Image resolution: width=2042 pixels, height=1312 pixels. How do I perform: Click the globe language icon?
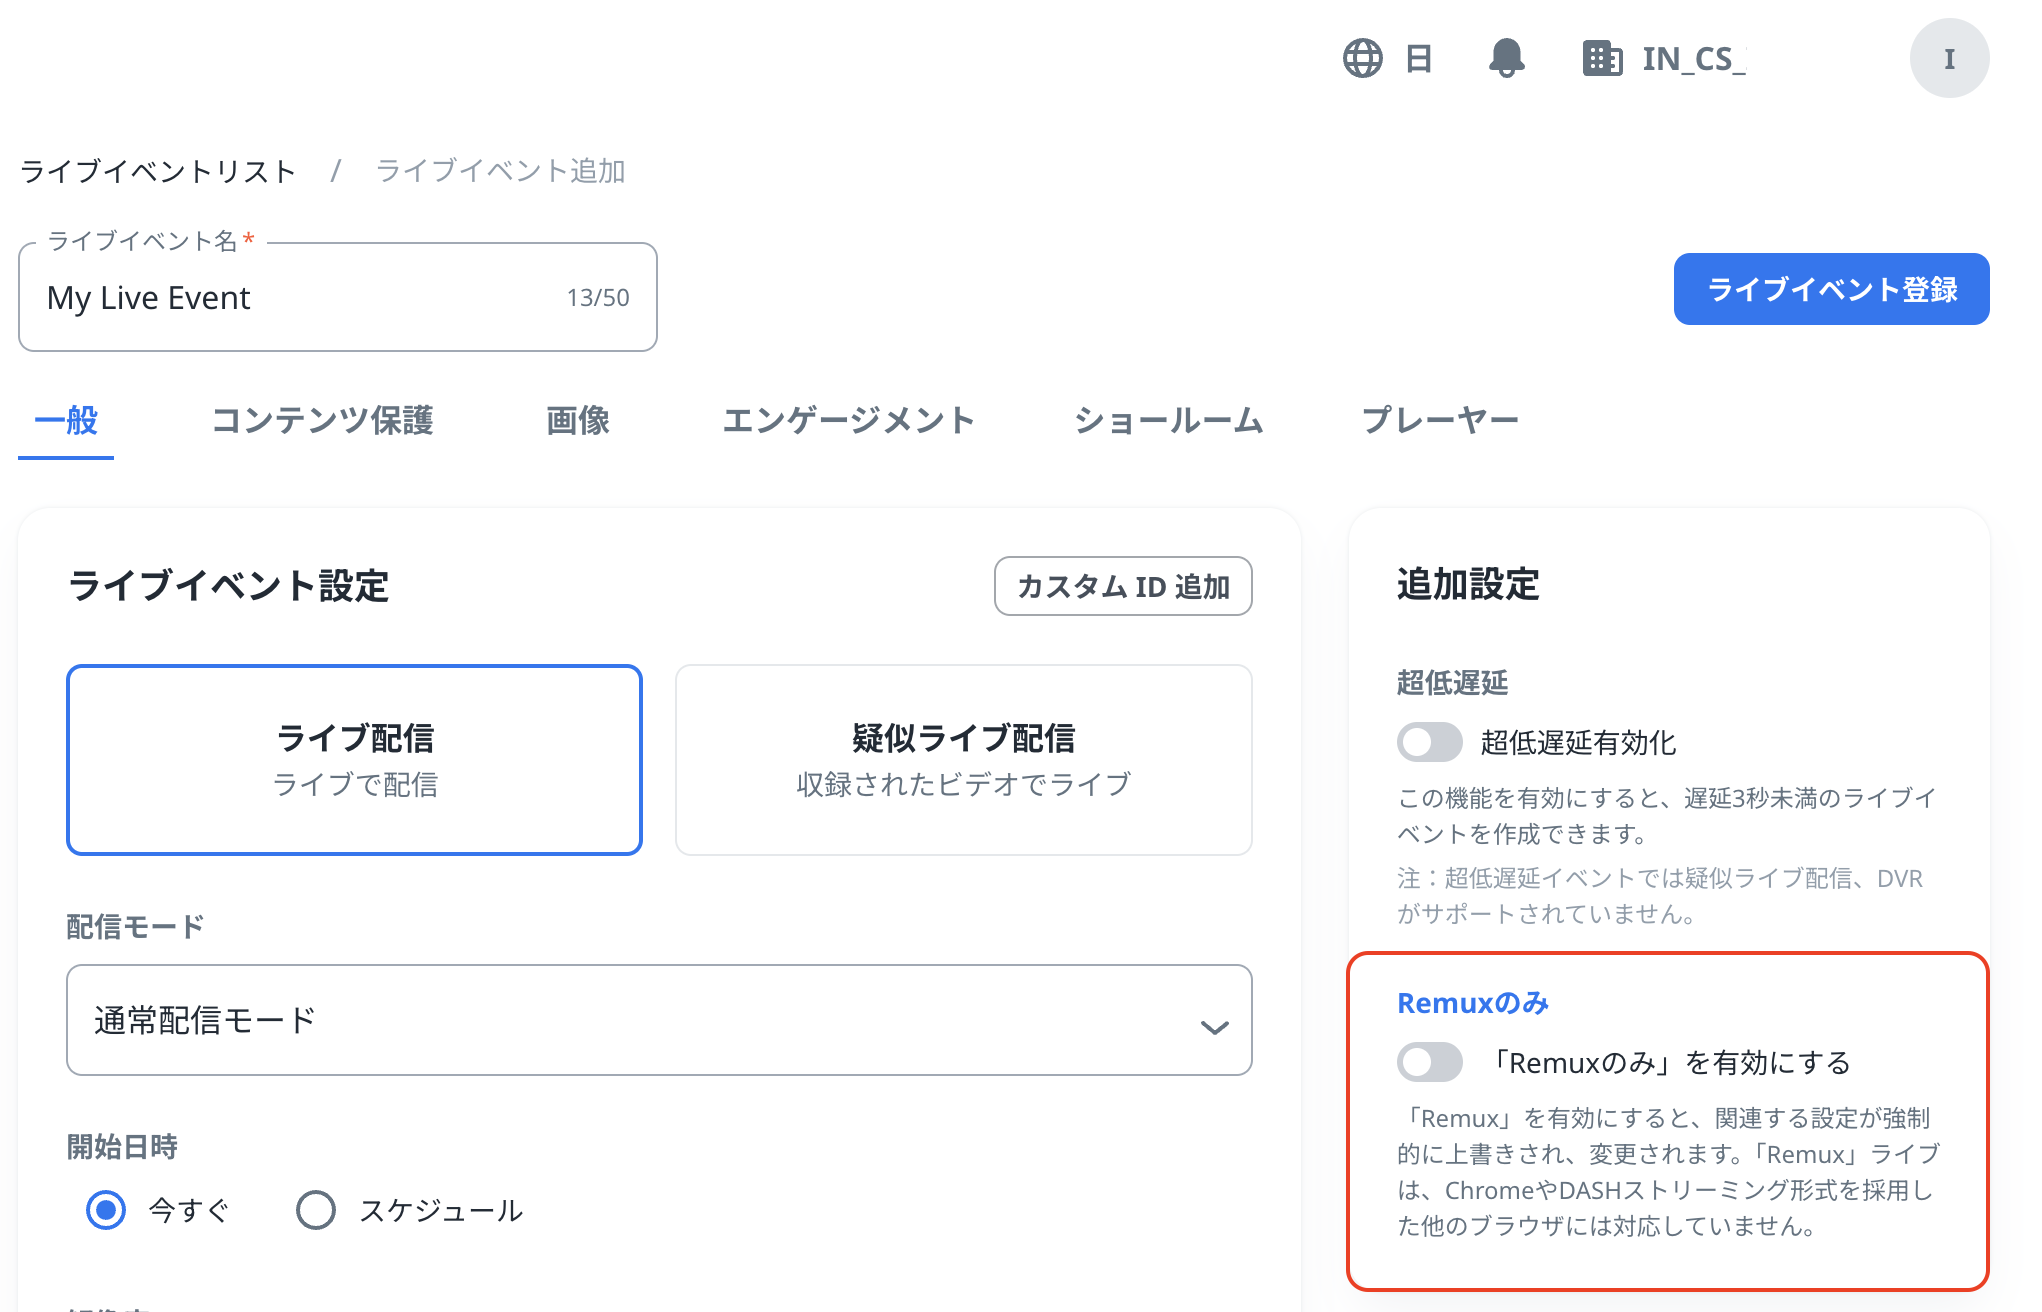click(x=1362, y=58)
